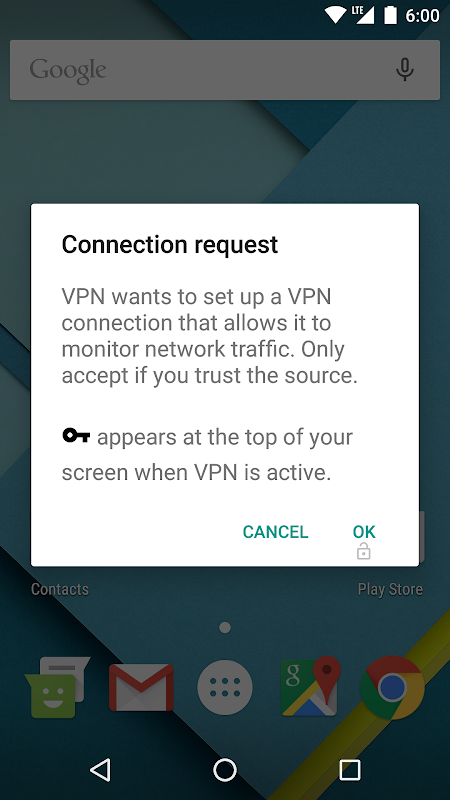Screen dimensions: 450x800
Task: Tap the LTE signal strength indicator
Action: point(364,15)
